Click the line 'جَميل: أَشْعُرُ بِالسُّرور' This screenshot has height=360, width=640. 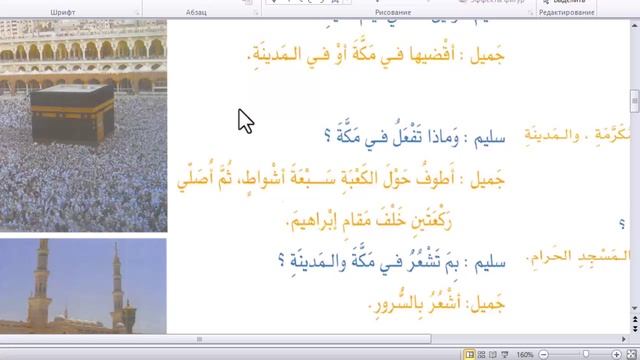[x=437, y=303]
